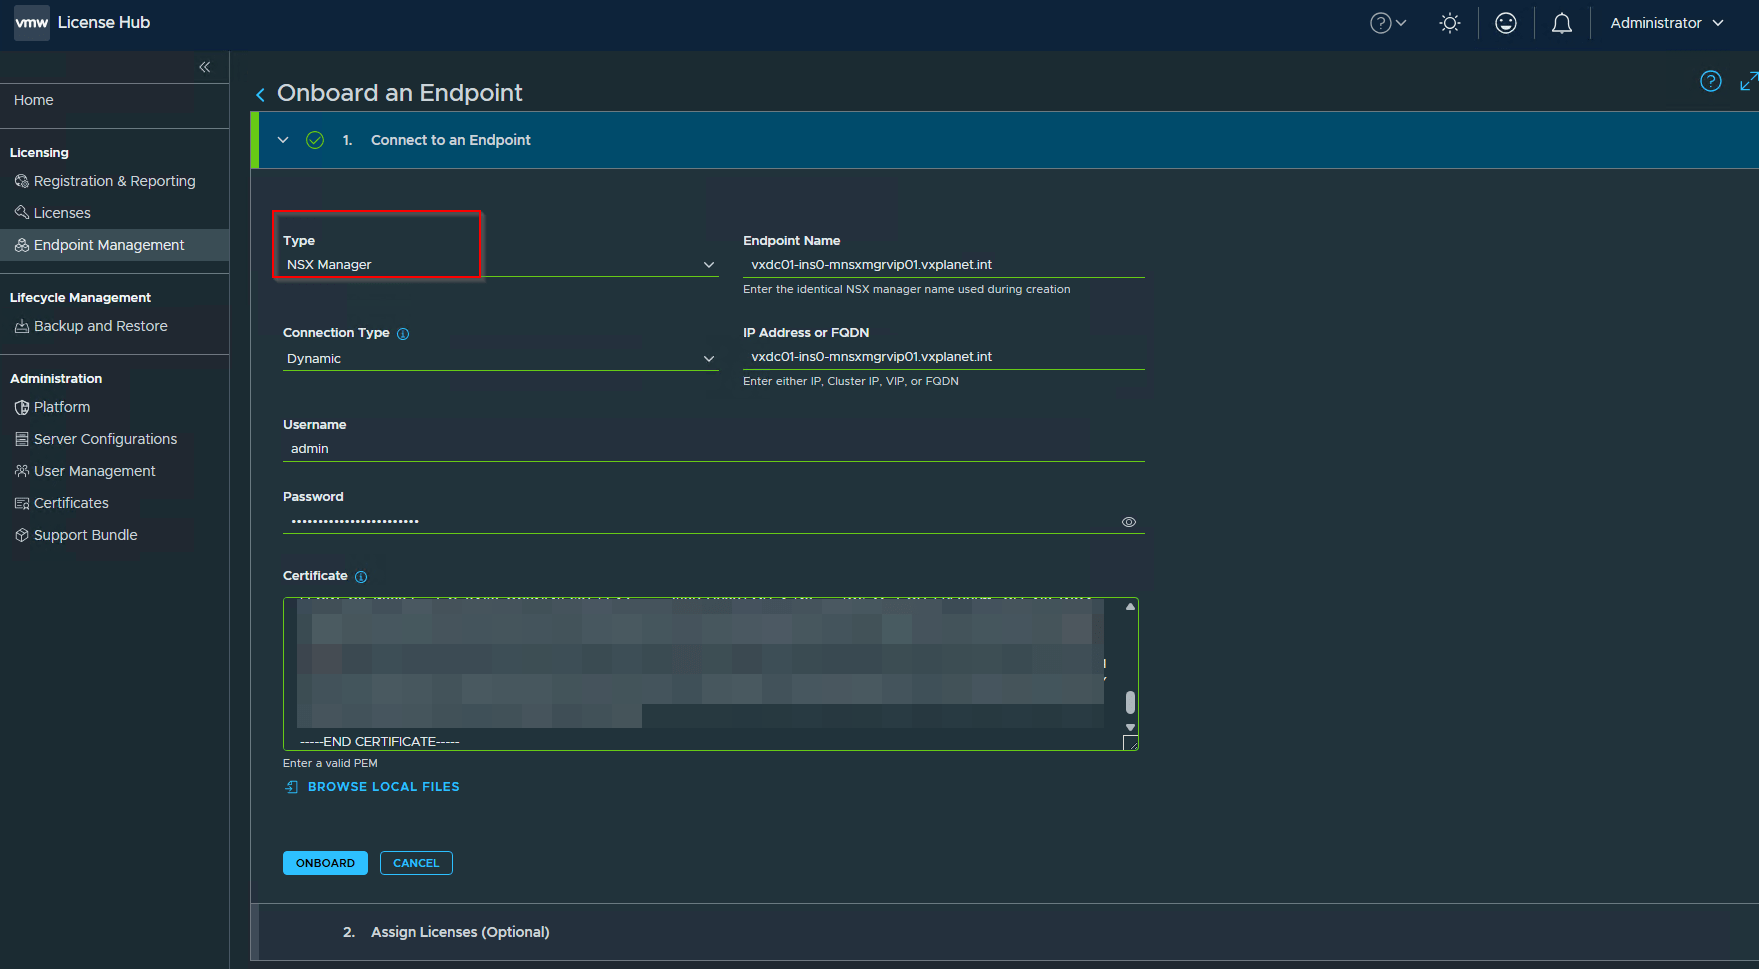Toggle the light/dark theme sun icon

pyautogui.click(x=1450, y=23)
